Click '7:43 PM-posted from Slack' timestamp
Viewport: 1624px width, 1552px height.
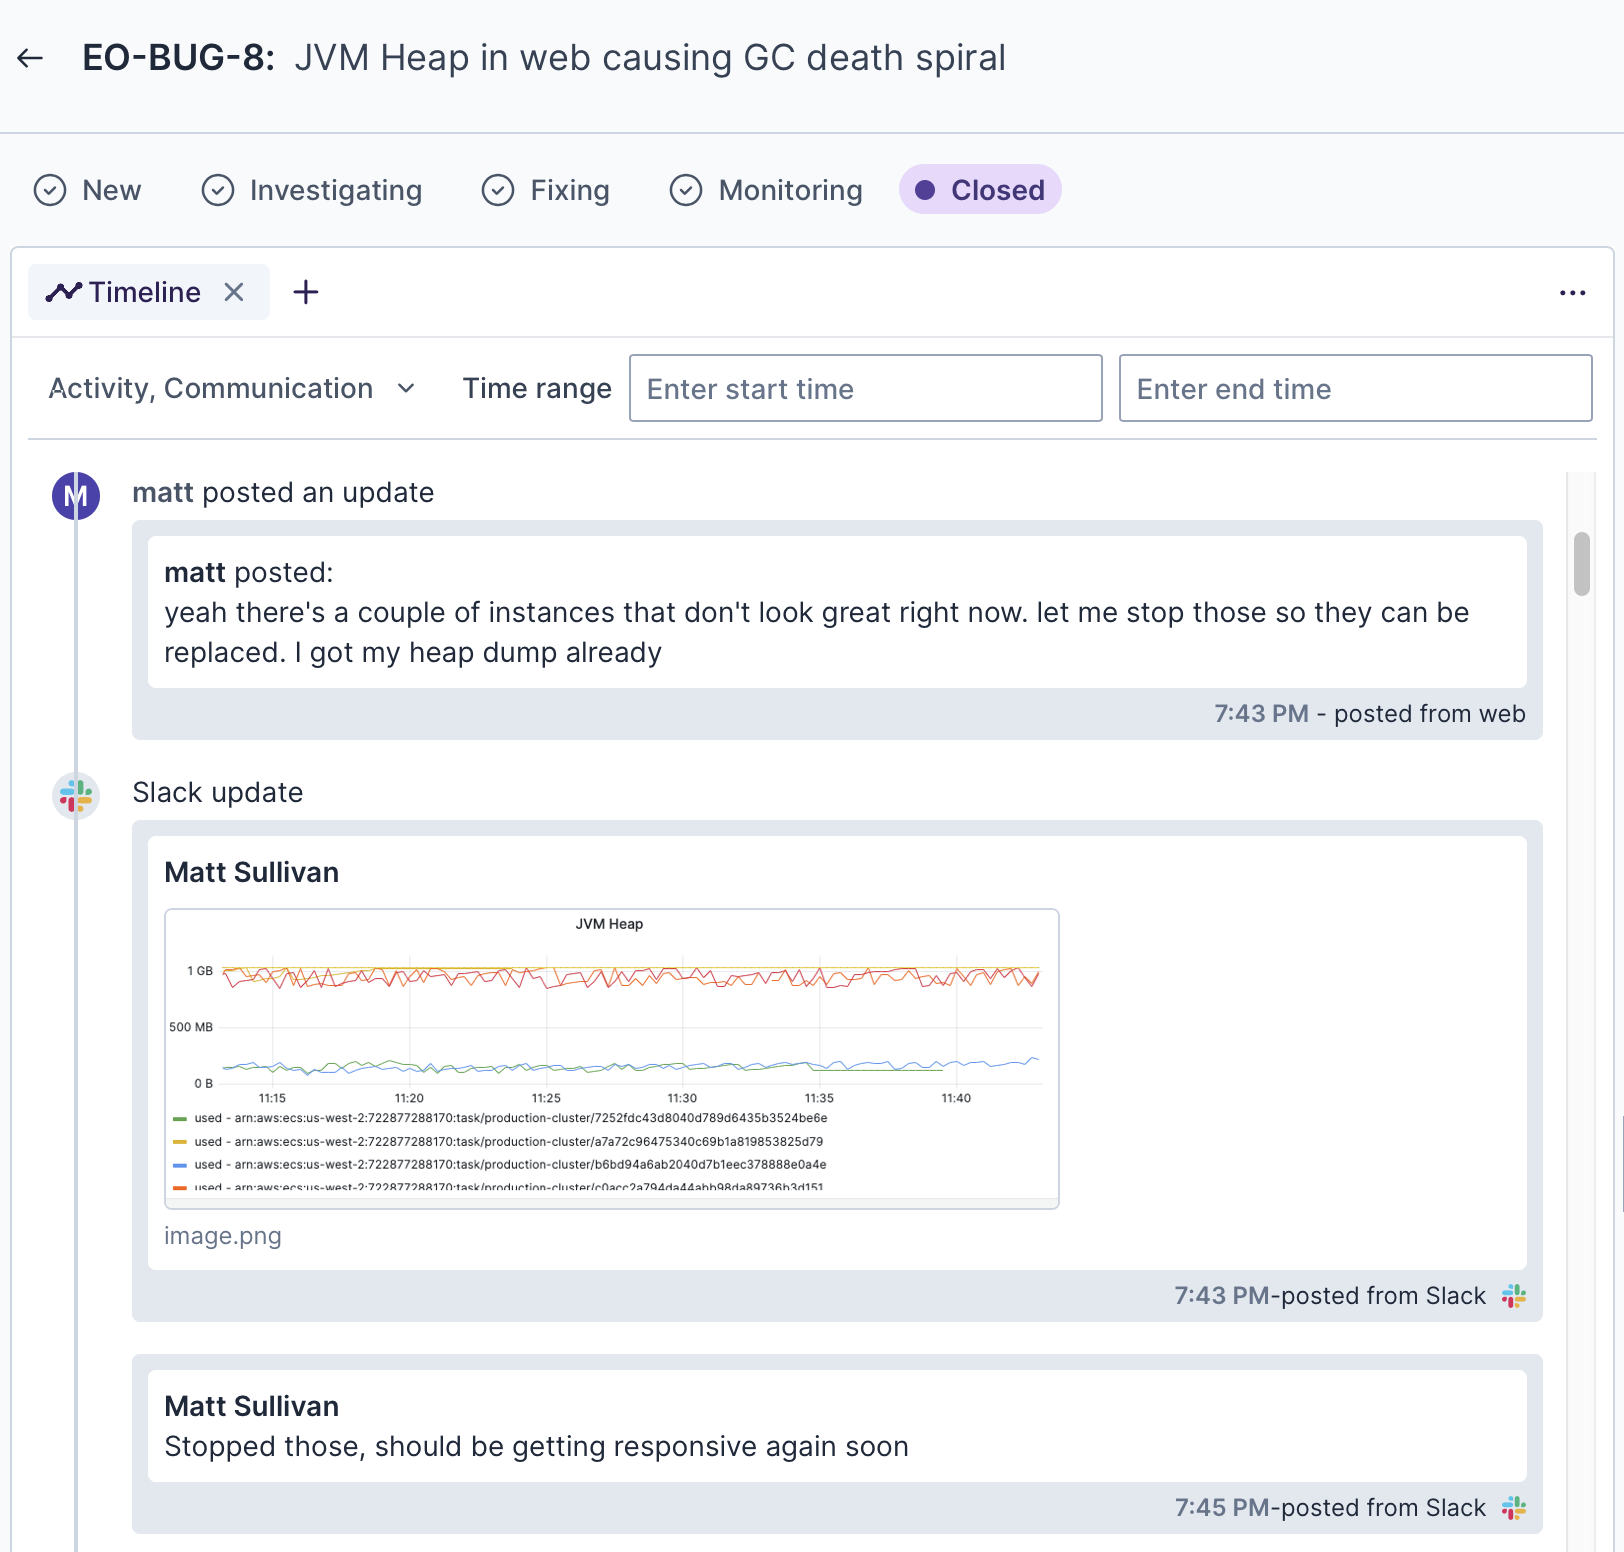tap(1330, 1296)
